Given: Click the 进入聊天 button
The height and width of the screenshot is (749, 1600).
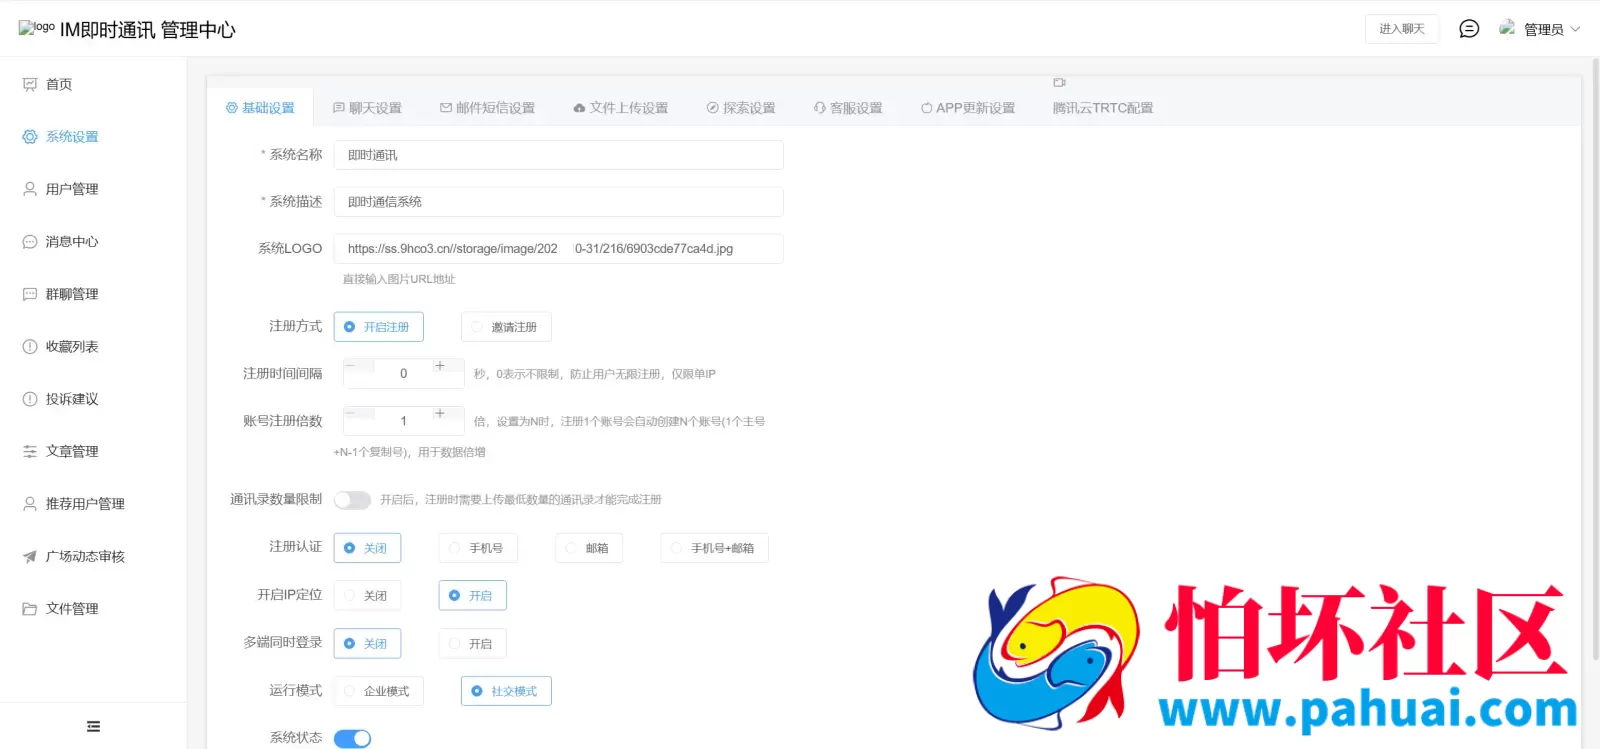Looking at the screenshot, I should 1402,29.
